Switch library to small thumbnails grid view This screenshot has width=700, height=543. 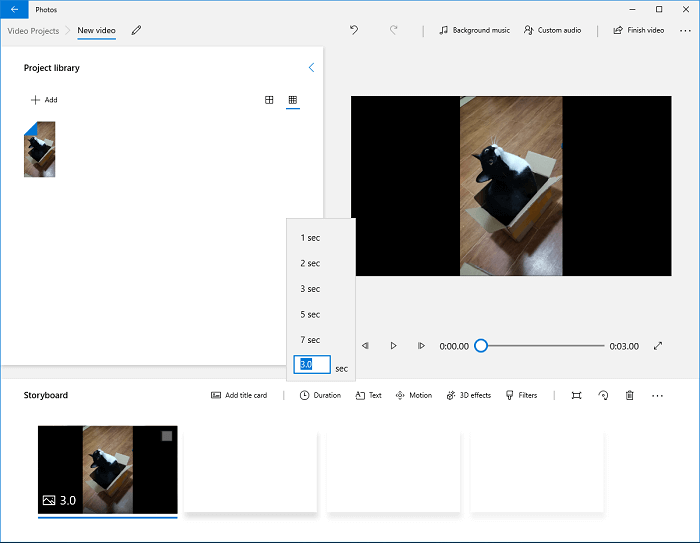pyautogui.click(x=293, y=100)
